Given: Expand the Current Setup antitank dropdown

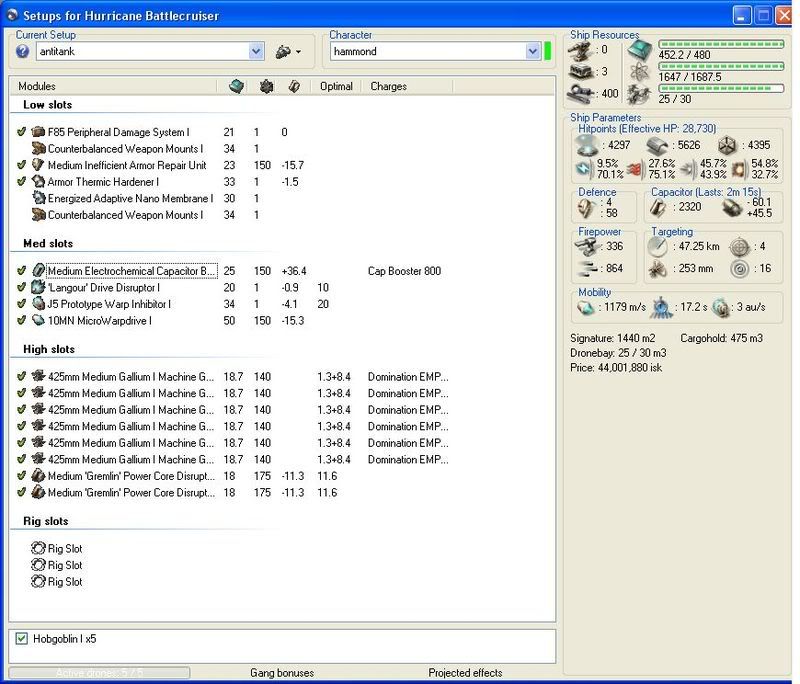Looking at the screenshot, I should pos(256,51).
